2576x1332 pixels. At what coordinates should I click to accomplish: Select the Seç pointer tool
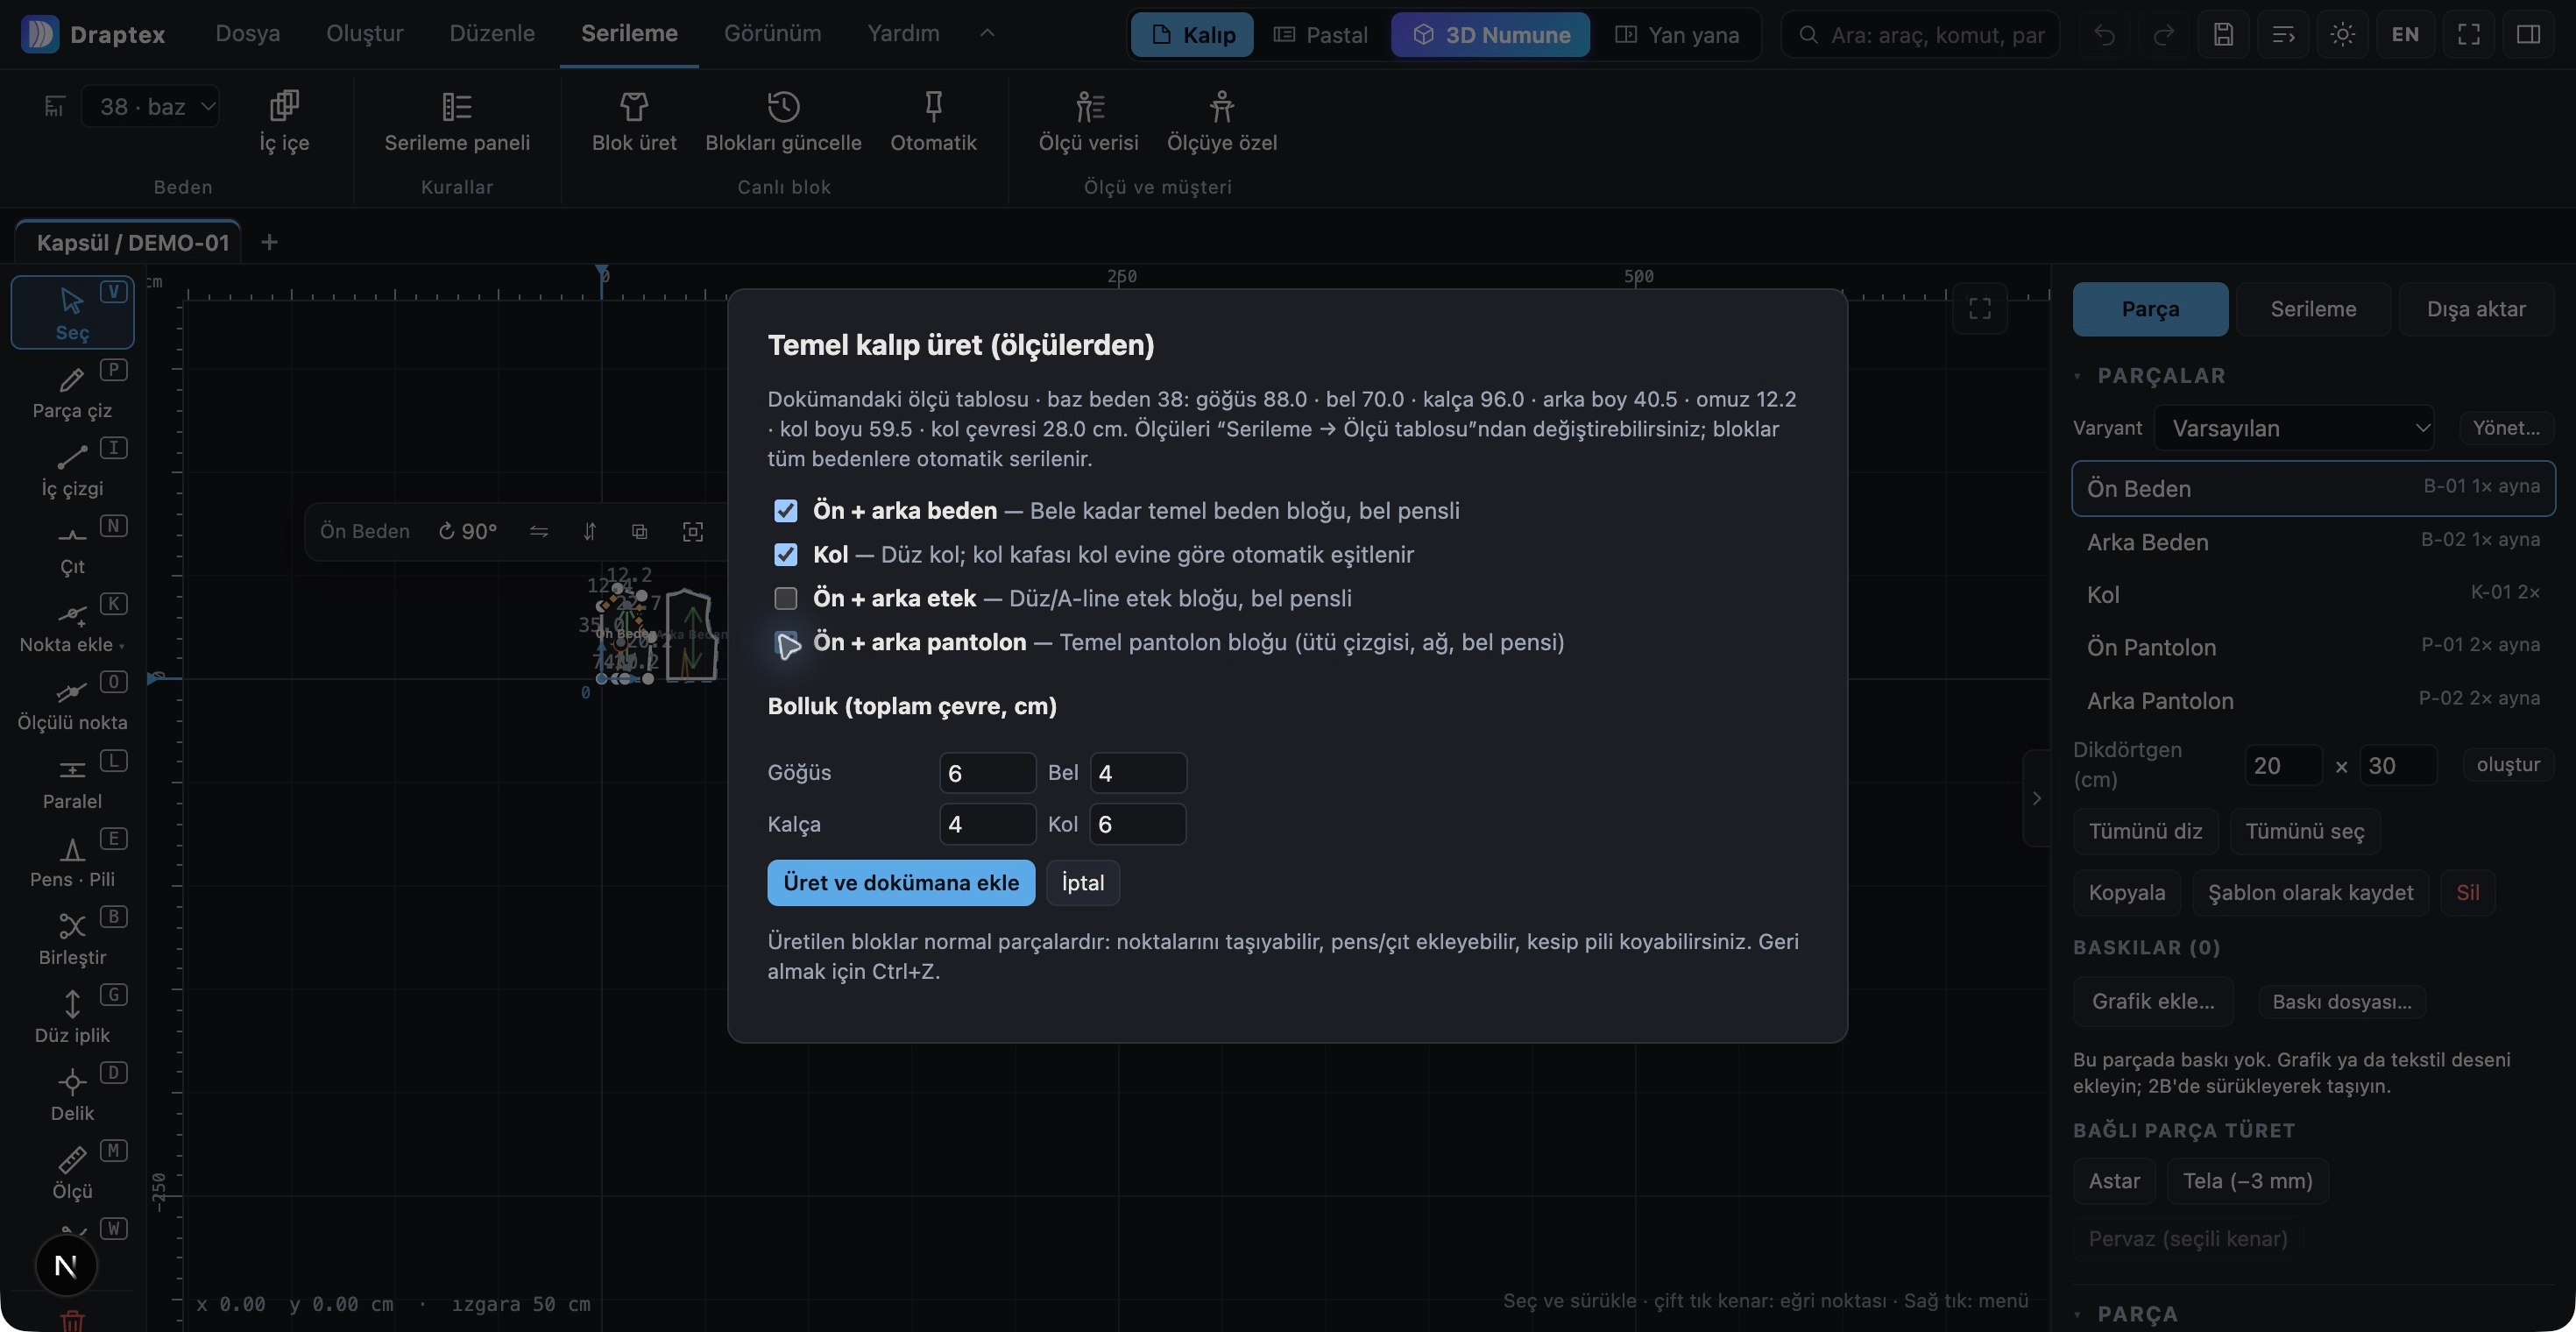point(72,313)
